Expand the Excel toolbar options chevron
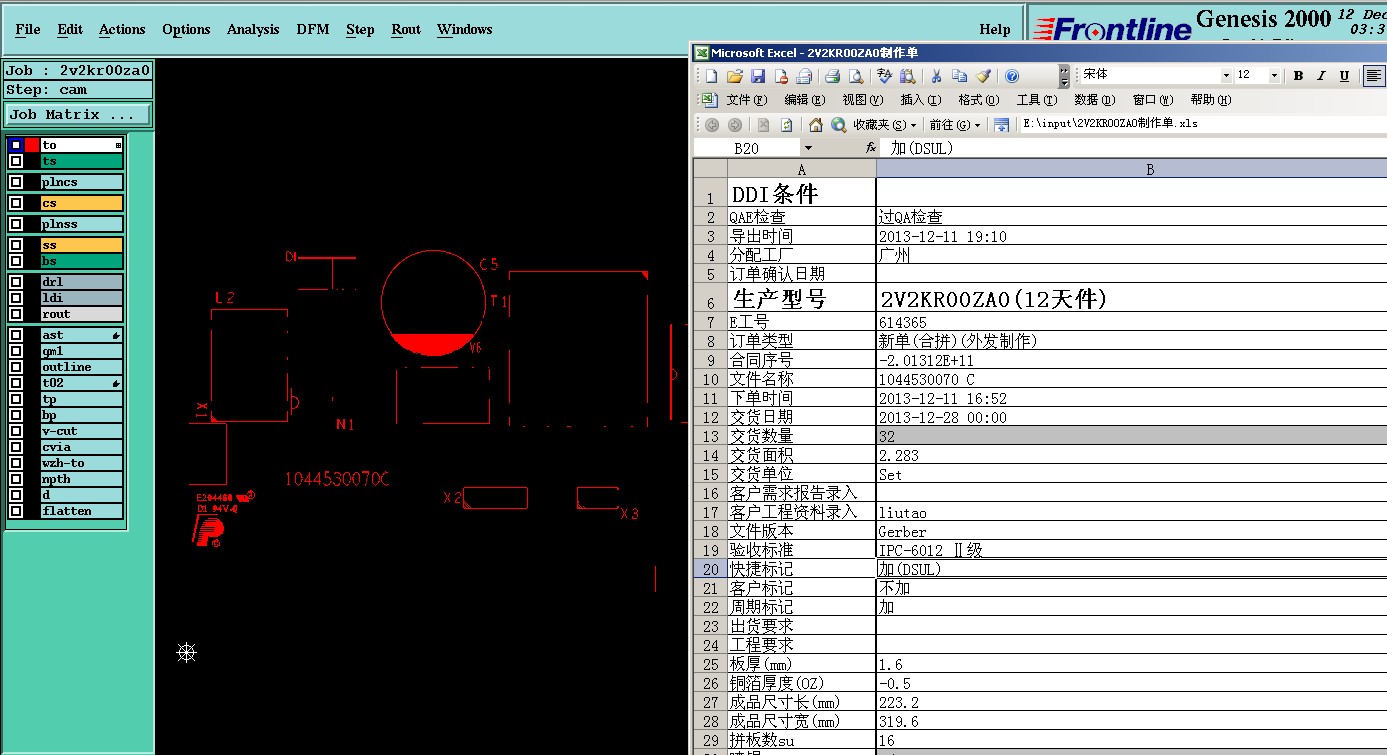1387x755 pixels. pyautogui.click(x=1064, y=76)
